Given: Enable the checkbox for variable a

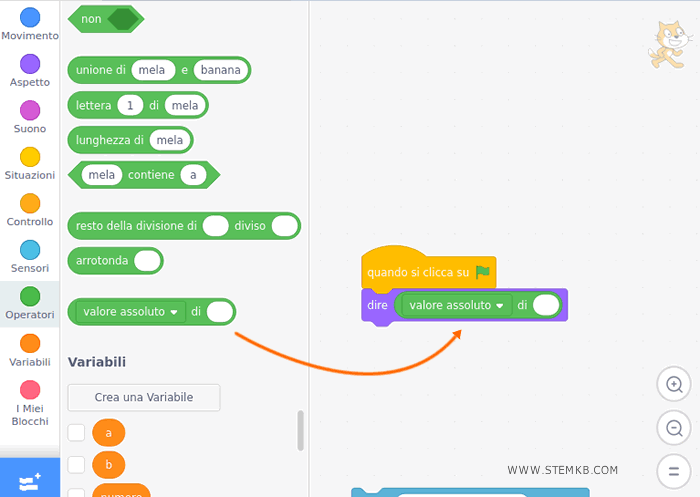Looking at the screenshot, I should [x=76, y=432].
